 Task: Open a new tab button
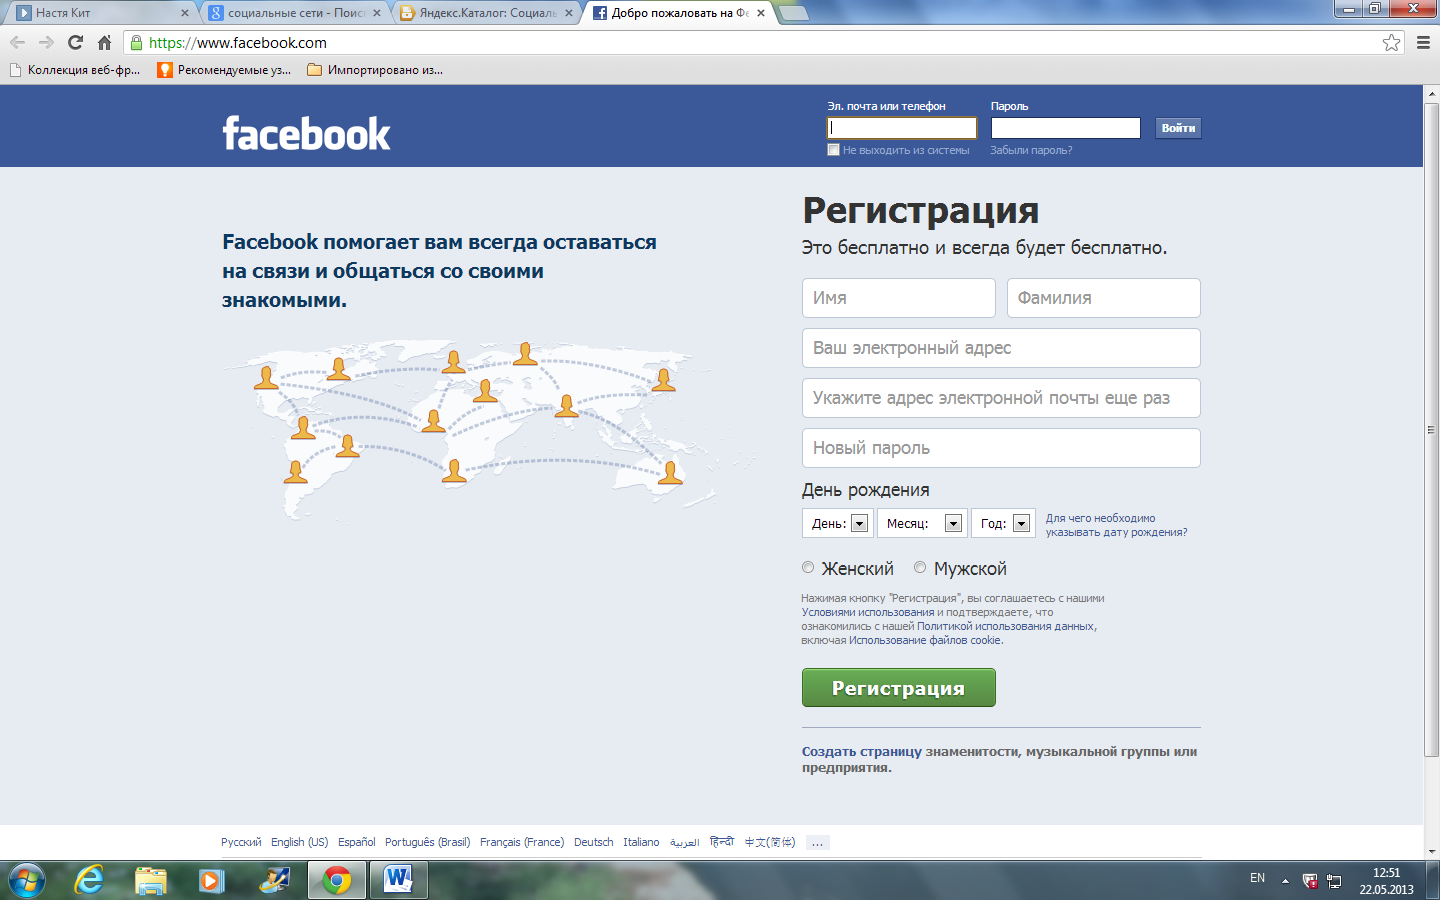pos(794,13)
